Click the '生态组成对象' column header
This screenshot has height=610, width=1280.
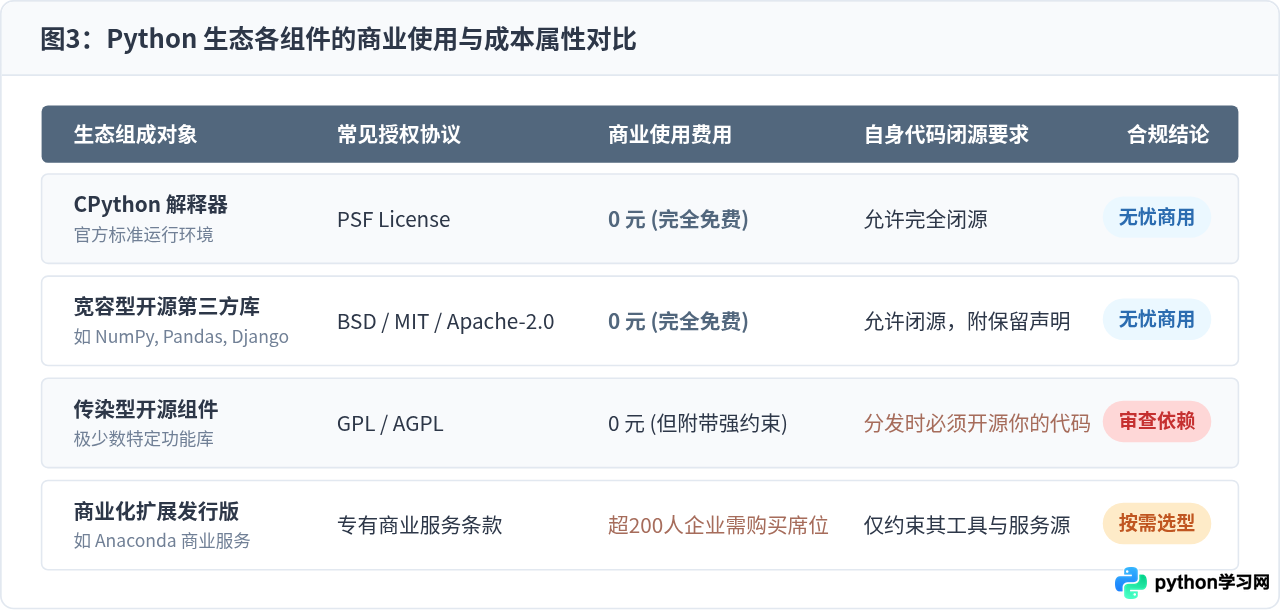[135, 134]
